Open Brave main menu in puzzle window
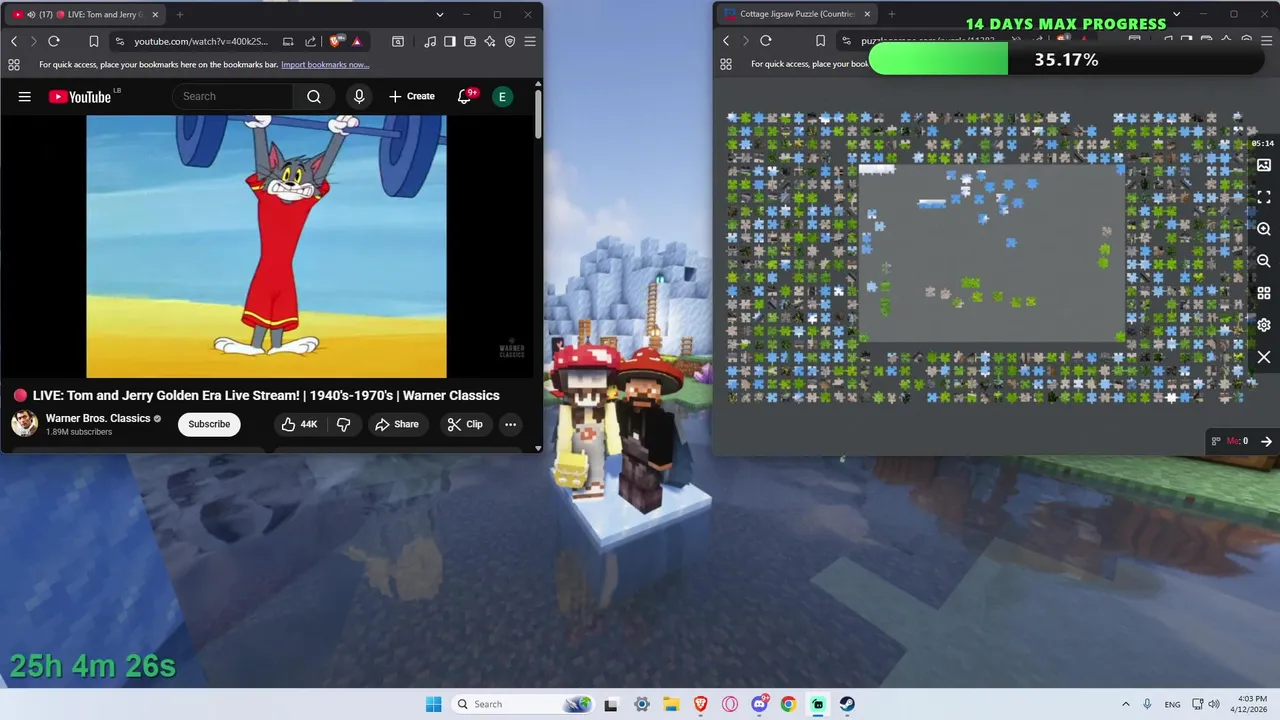The image size is (1280, 720). (1266, 41)
